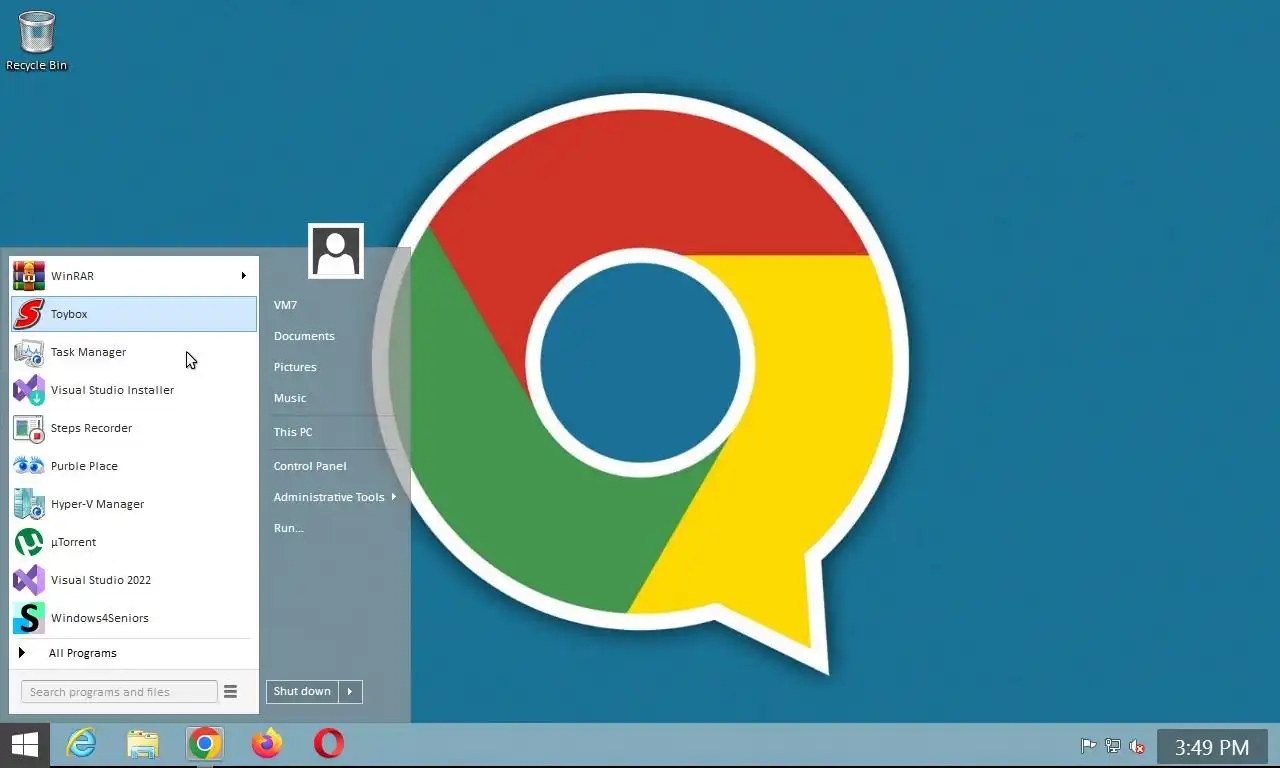Click the Windows4Seniors icon
Viewport: 1280px width, 768px height.
(28, 618)
